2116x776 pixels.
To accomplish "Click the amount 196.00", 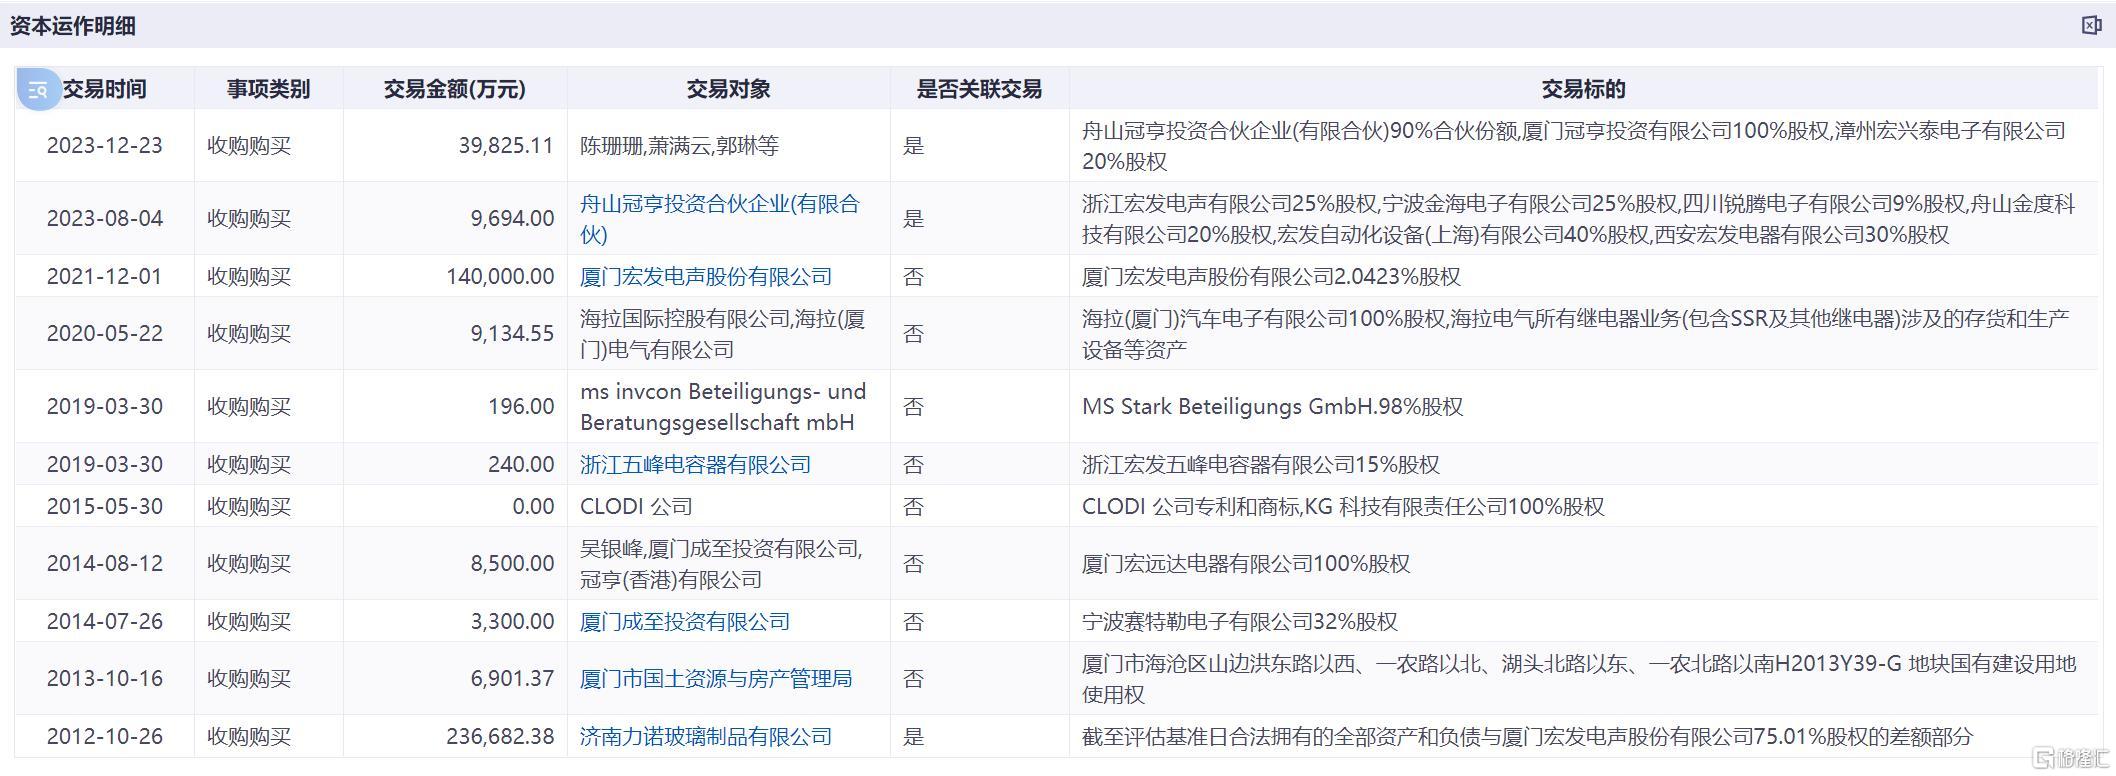I will coord(521,407).
